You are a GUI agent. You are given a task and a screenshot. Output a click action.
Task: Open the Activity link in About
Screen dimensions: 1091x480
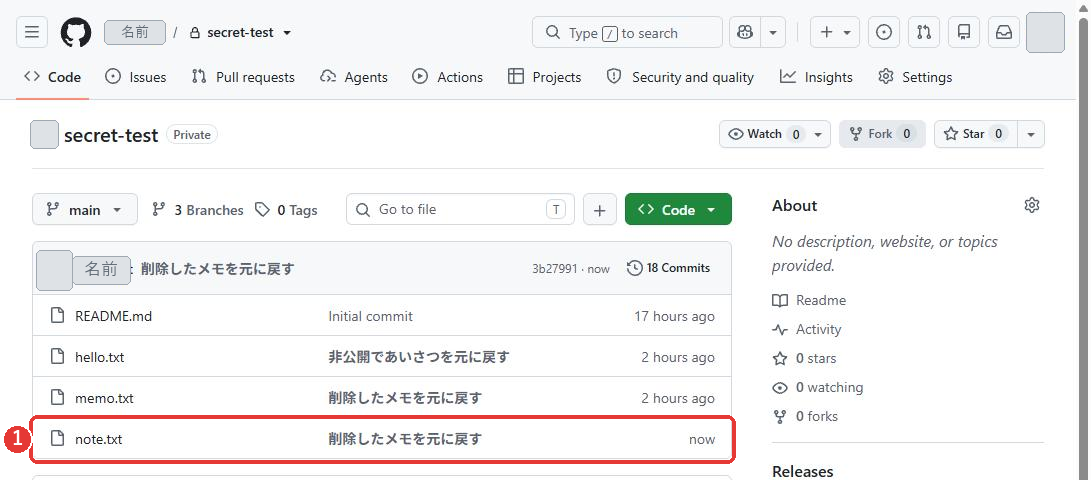(807, 330)
